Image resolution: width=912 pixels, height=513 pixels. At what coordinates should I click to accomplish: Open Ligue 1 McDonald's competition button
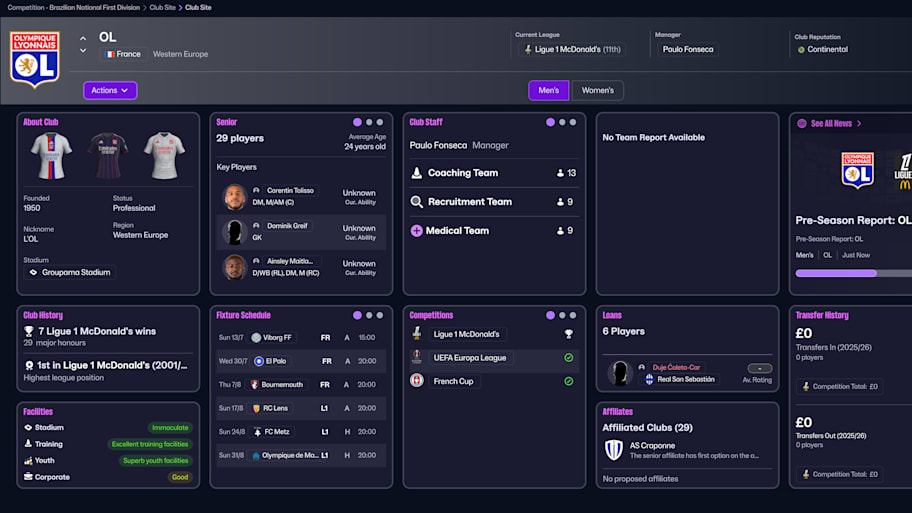(x=466, y=334)
